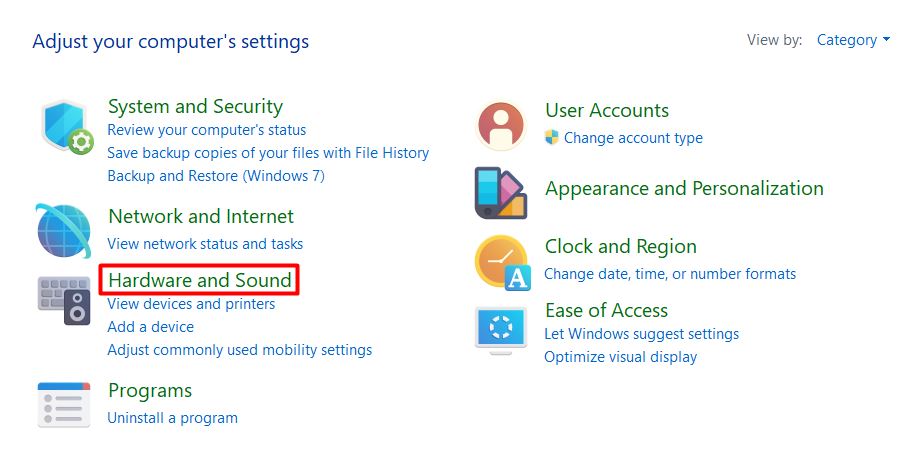This screenshot has height=469, width=921.
Task: Click Uninstall a program link
Action: pos(172,418)
